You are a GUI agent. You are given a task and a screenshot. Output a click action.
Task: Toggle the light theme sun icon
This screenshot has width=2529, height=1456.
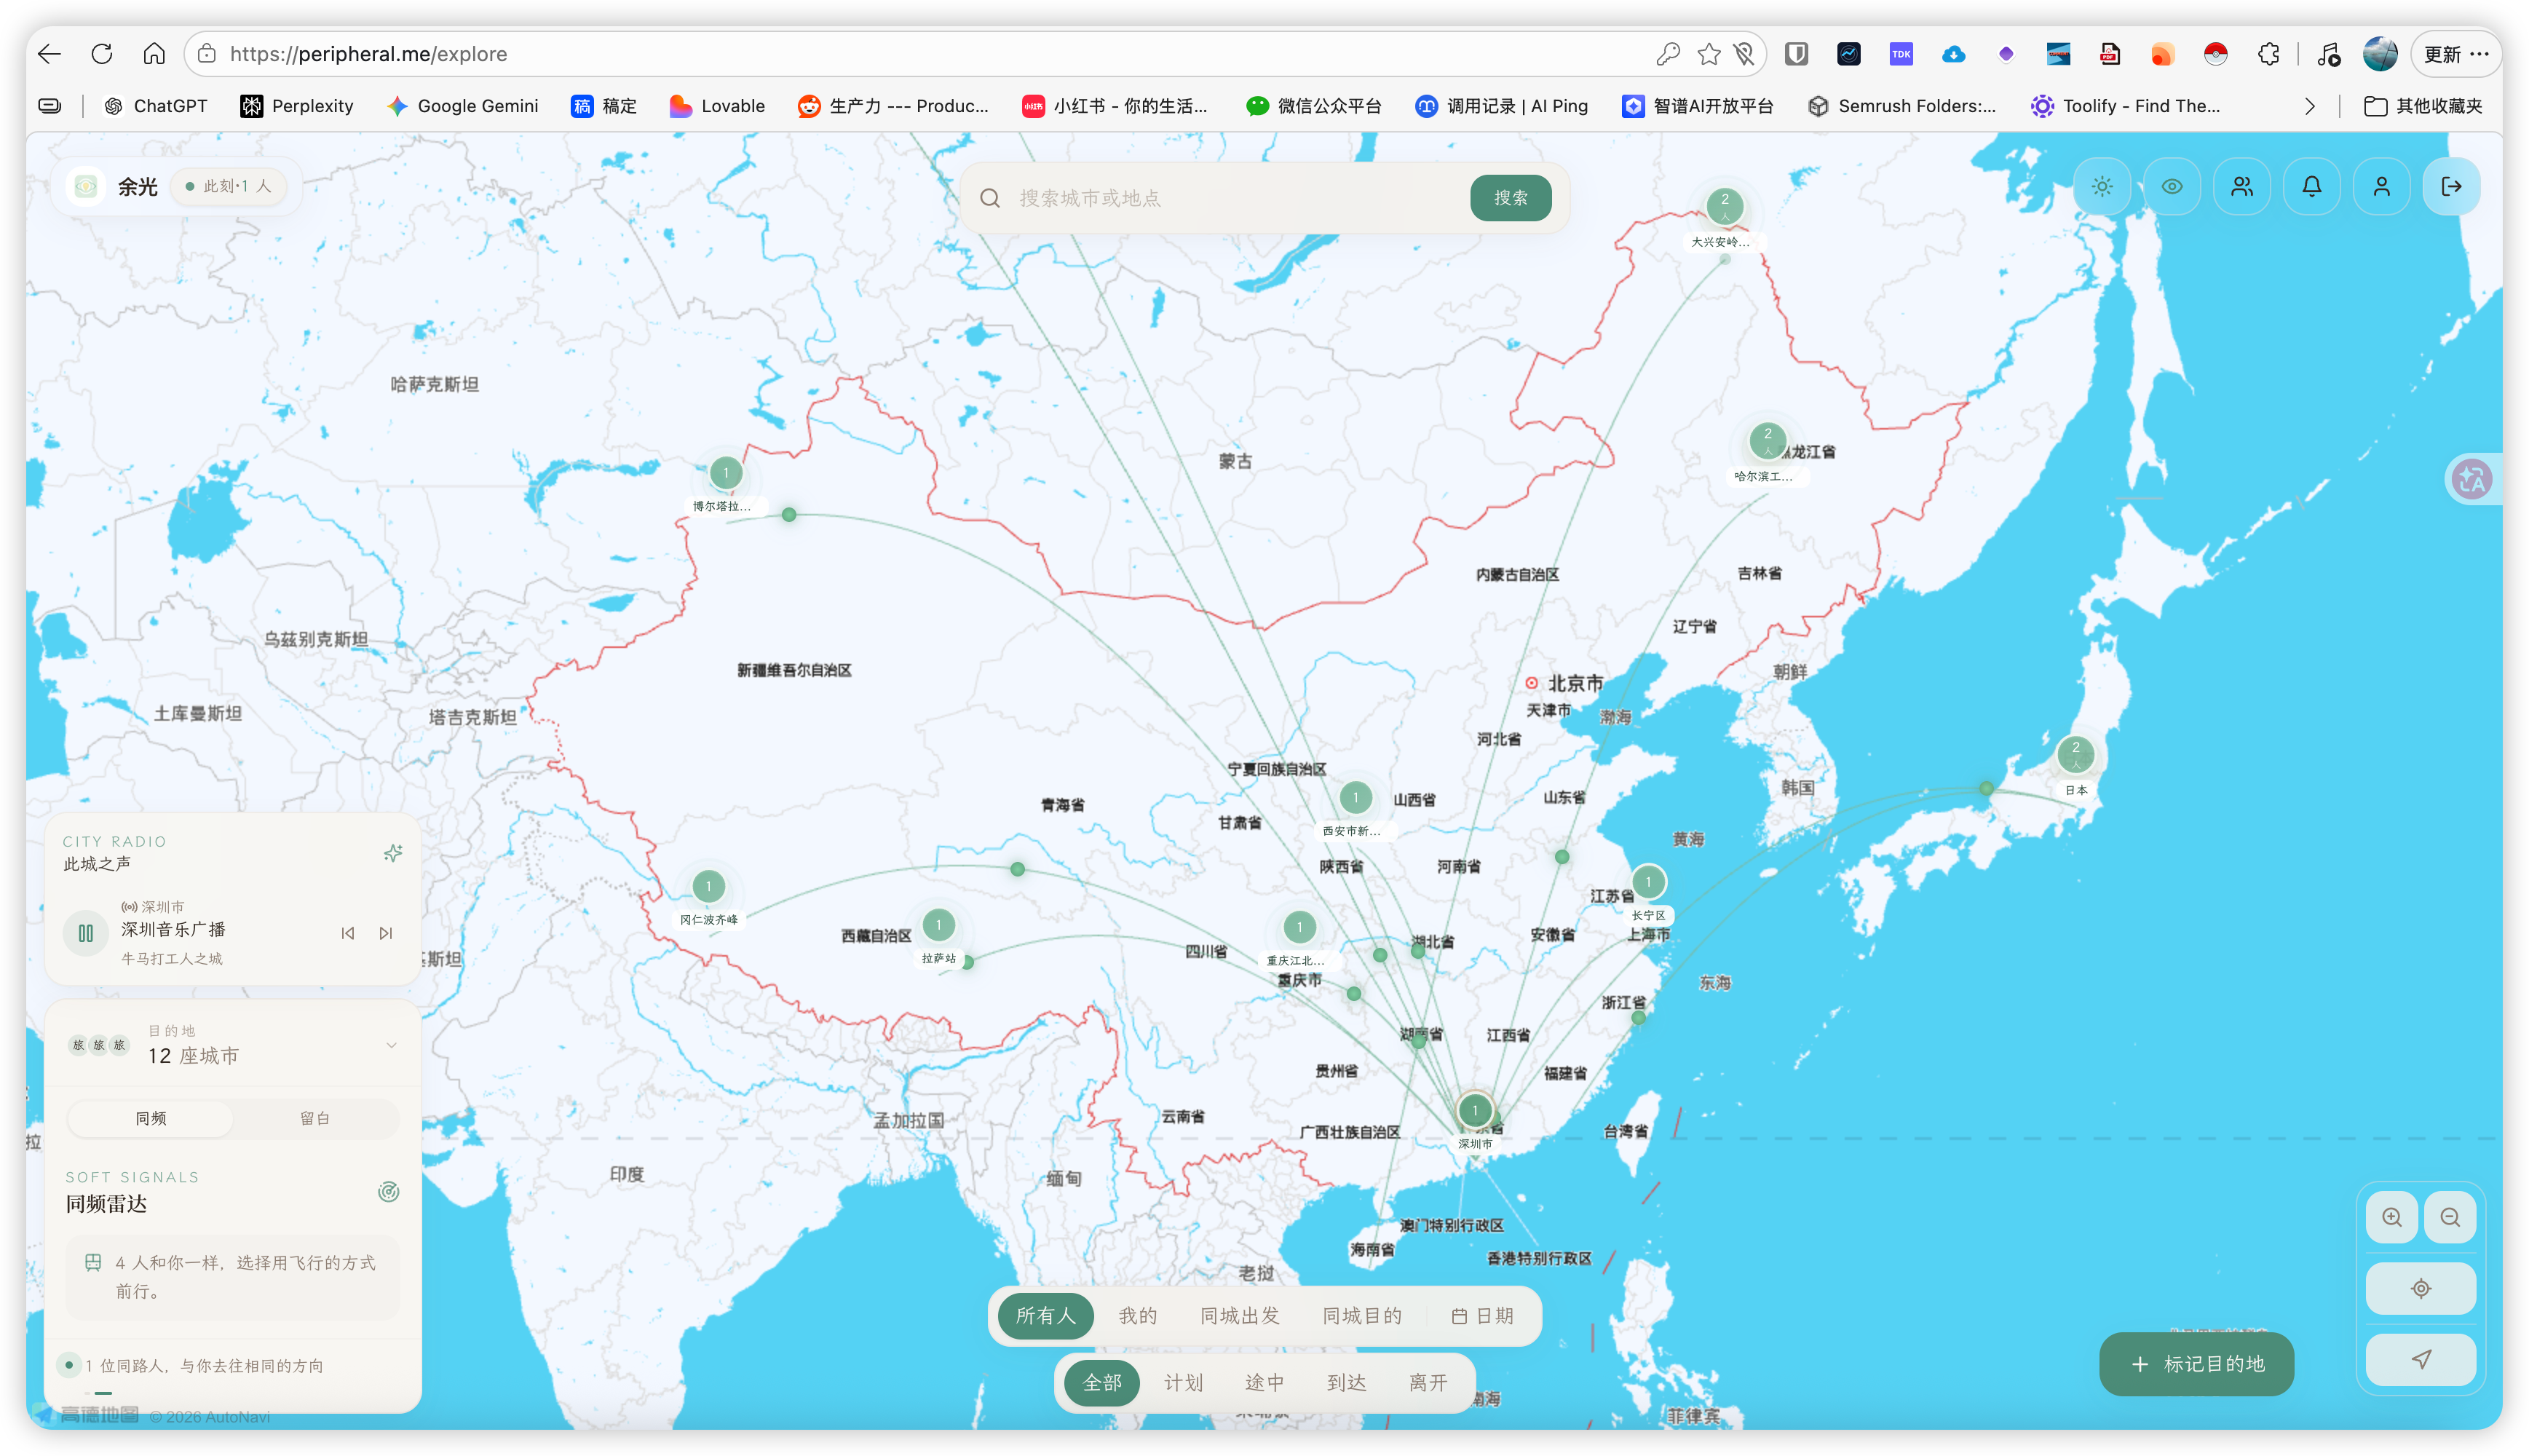click(2102, 187)
